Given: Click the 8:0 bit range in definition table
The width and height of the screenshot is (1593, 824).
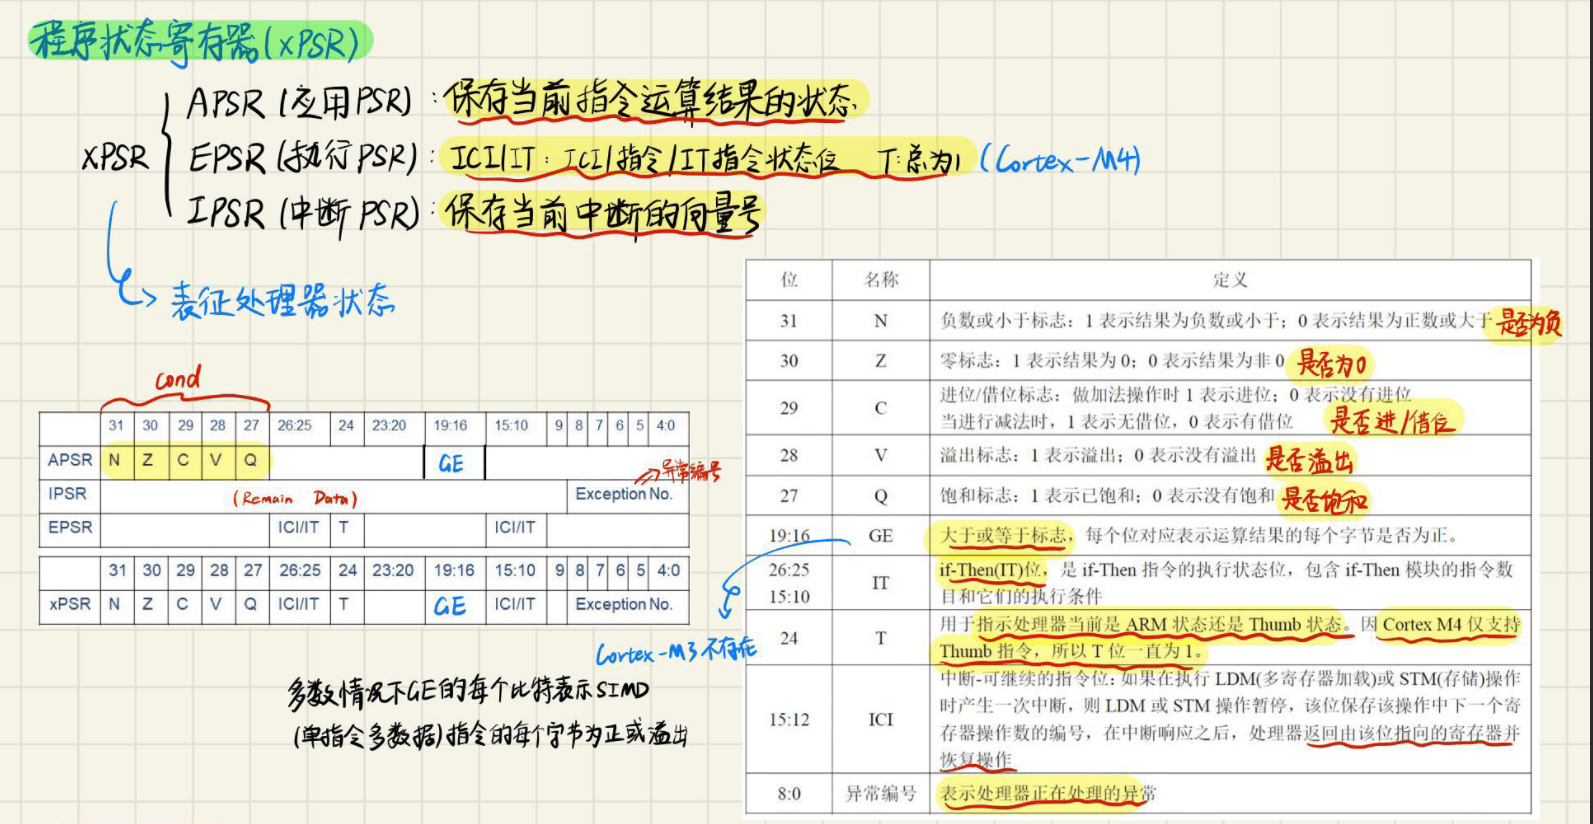Looking at the screenshot, I should 789,793.
